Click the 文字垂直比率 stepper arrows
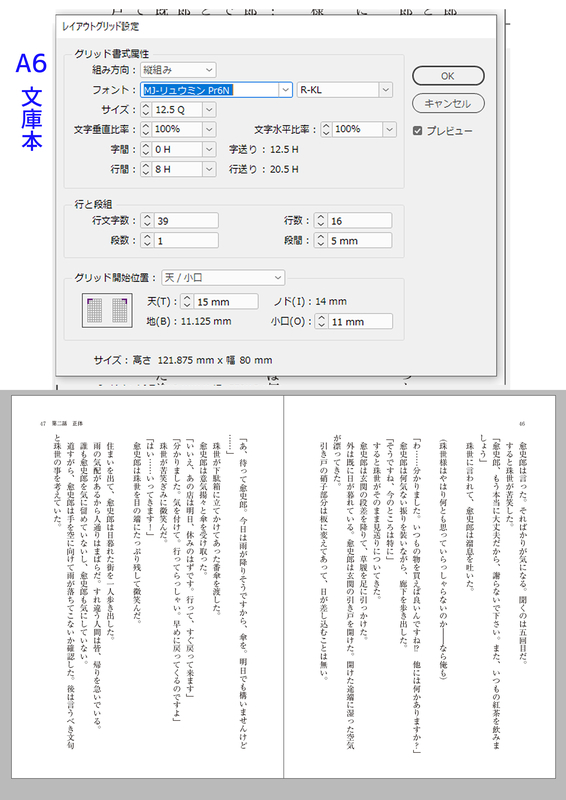566x800 pixels. tap(146, 130)
